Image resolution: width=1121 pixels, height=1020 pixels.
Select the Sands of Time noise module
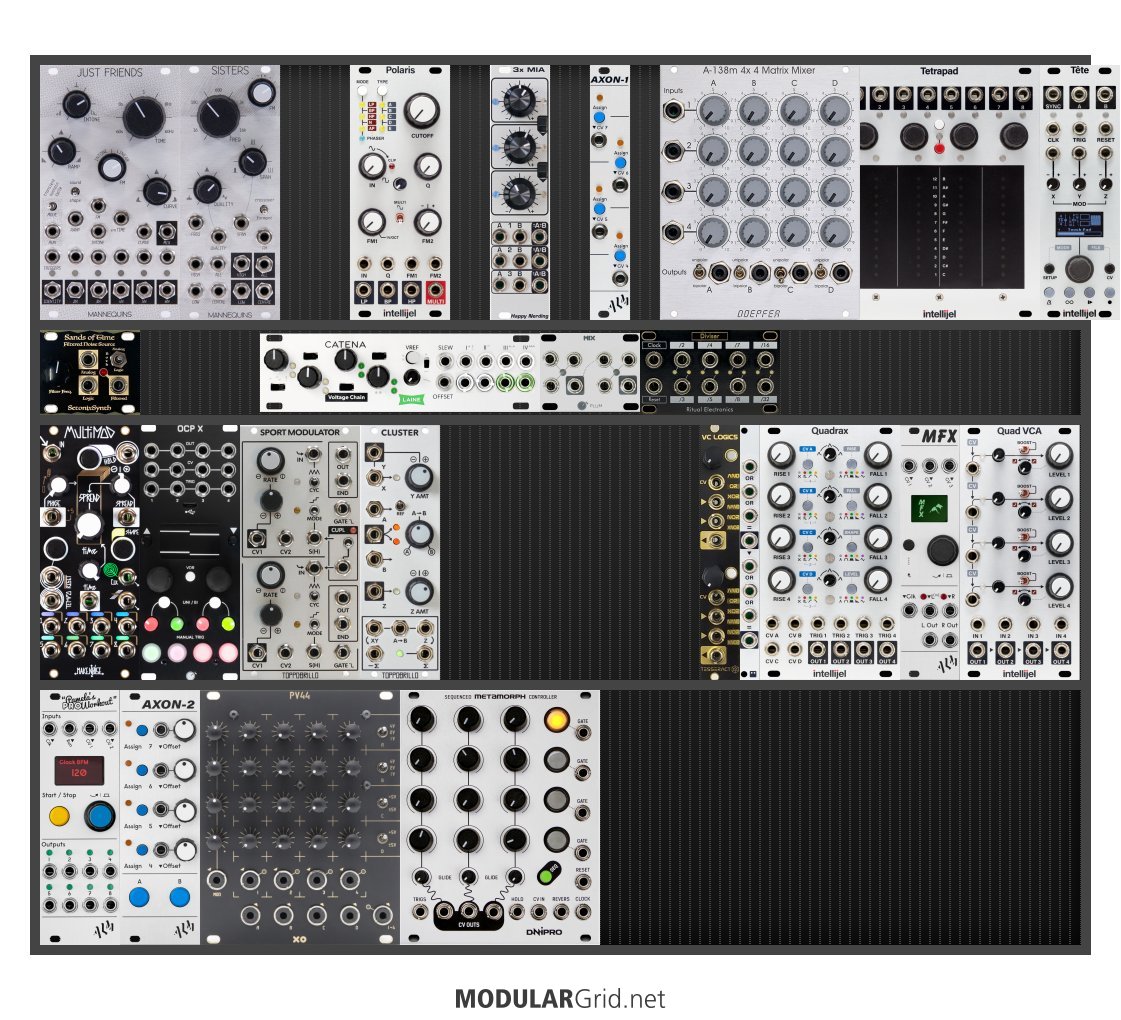(90, 372)
